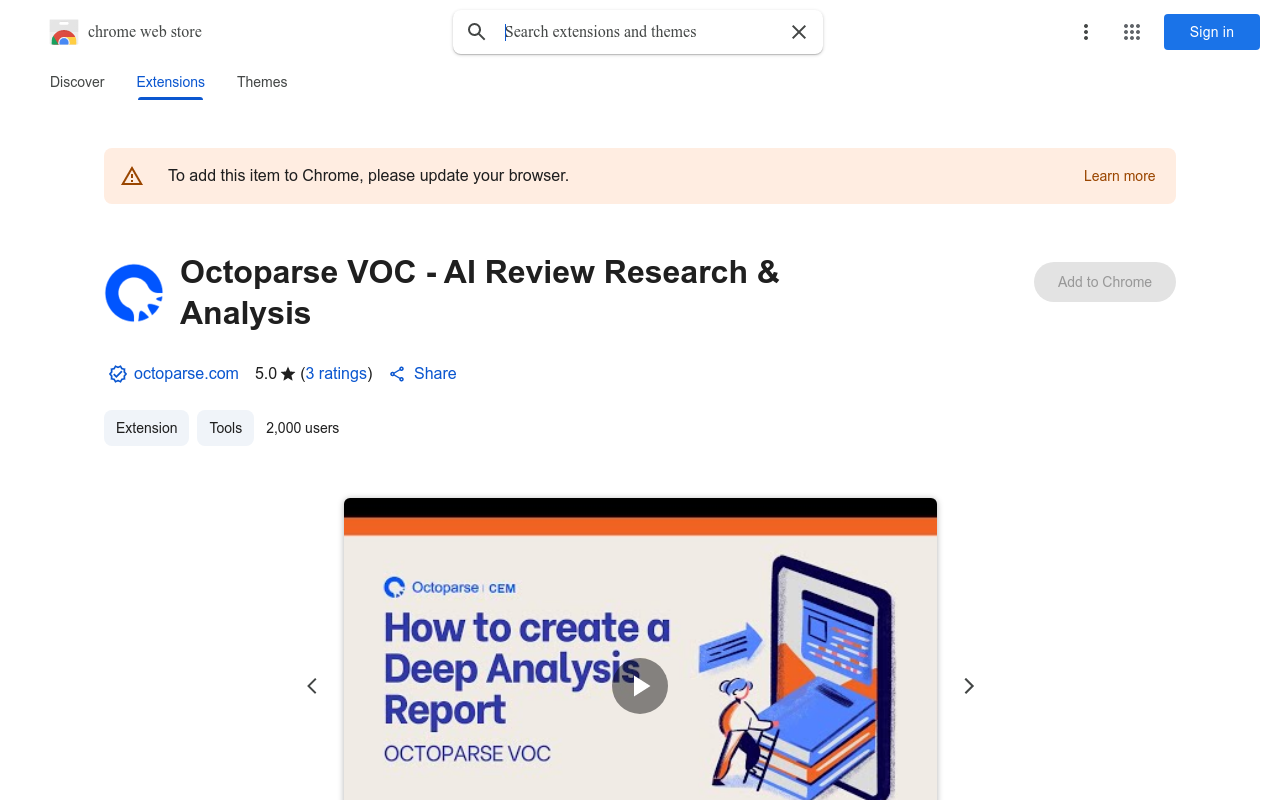Viewport: 1280px width, 800px height.
Task: Click the update your browser warning text
Action: [368, 176]
